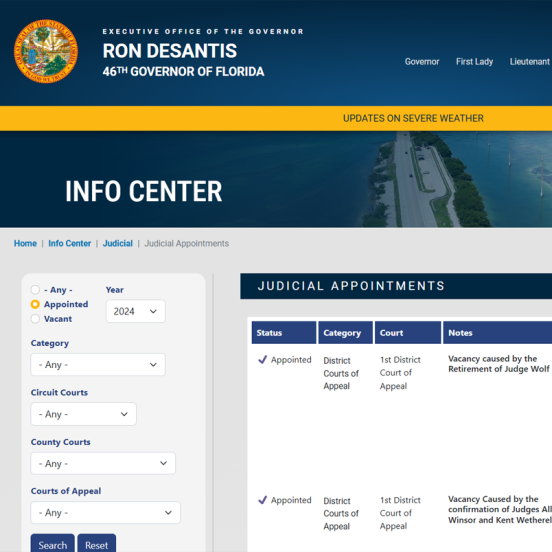Click the Judicial Appointments section heading
The image size is (552, 552).
click(351, 286)
